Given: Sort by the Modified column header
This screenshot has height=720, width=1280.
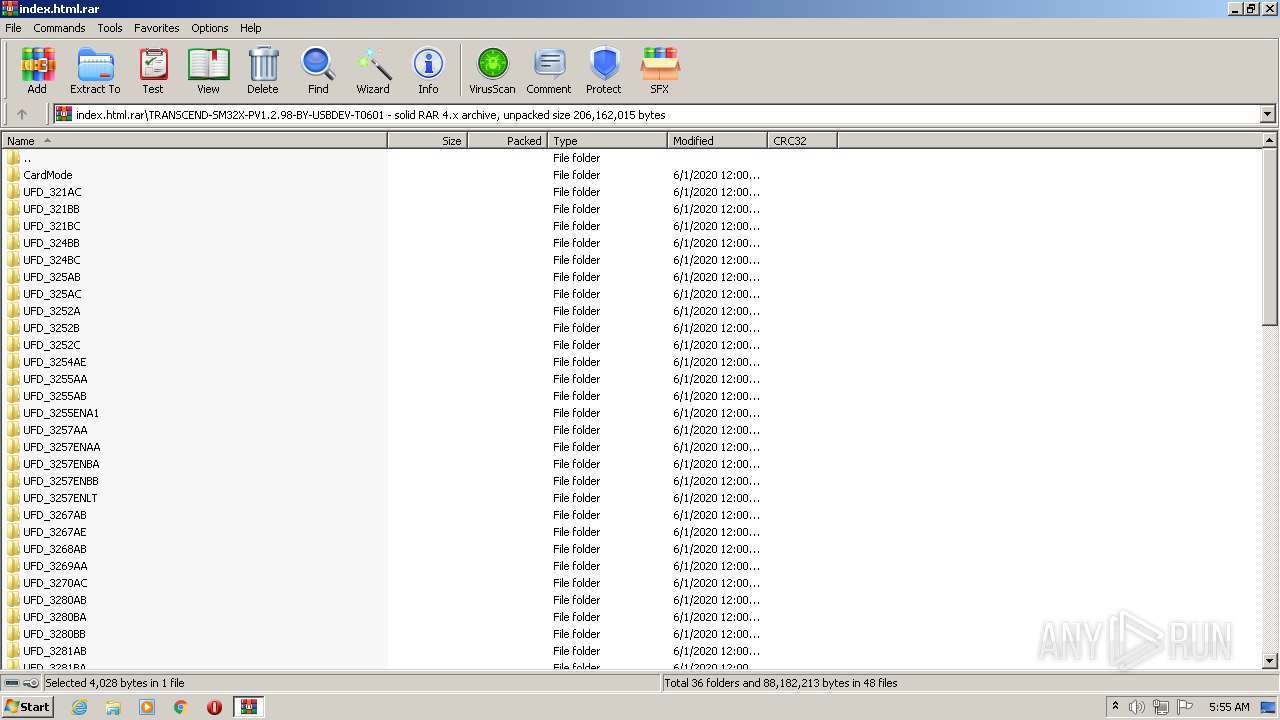Looking at the screenshot, I should (x=717, y=141).
